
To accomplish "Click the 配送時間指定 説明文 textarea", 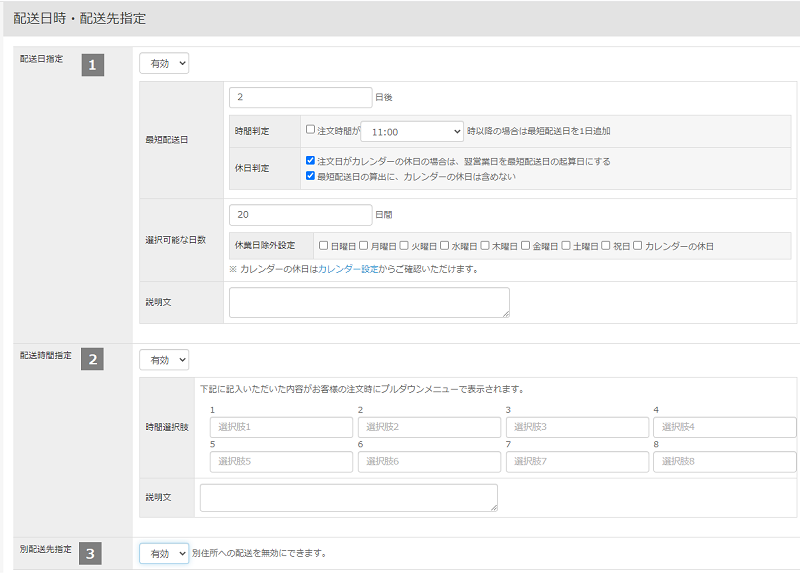I will tap(349, 498).
